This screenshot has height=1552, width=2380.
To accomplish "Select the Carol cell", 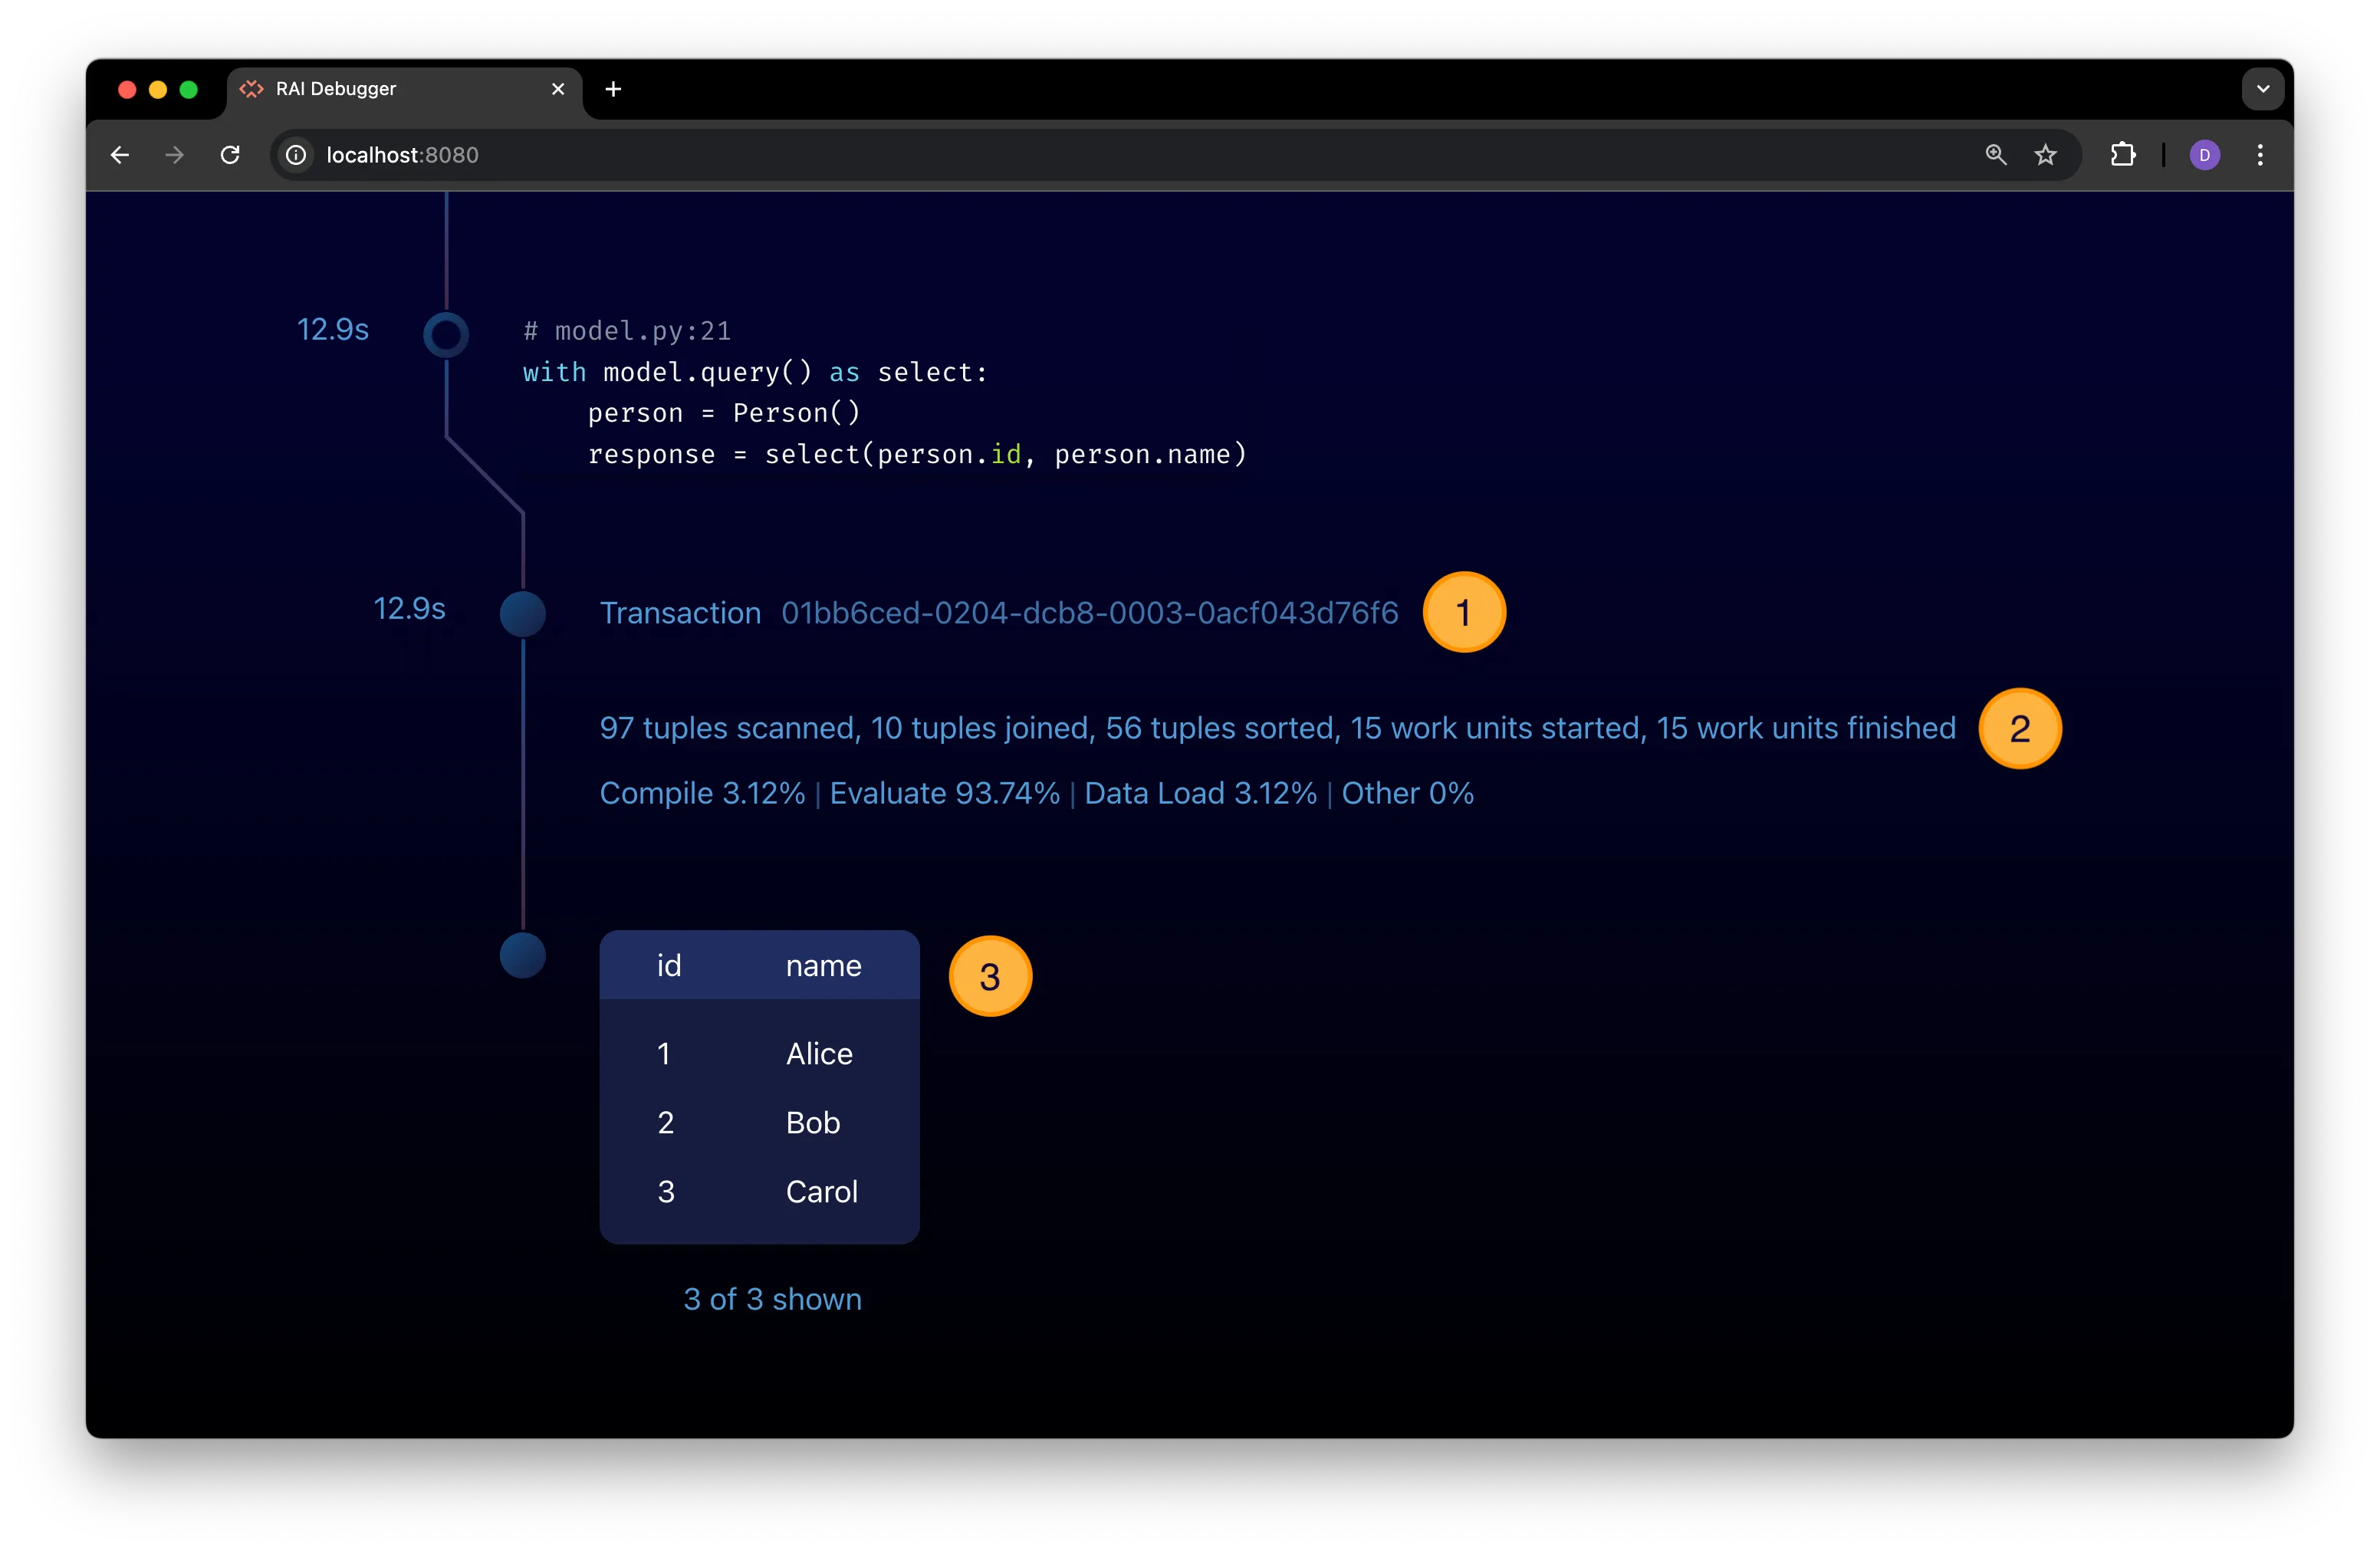I will click(x=821, y=1191).
